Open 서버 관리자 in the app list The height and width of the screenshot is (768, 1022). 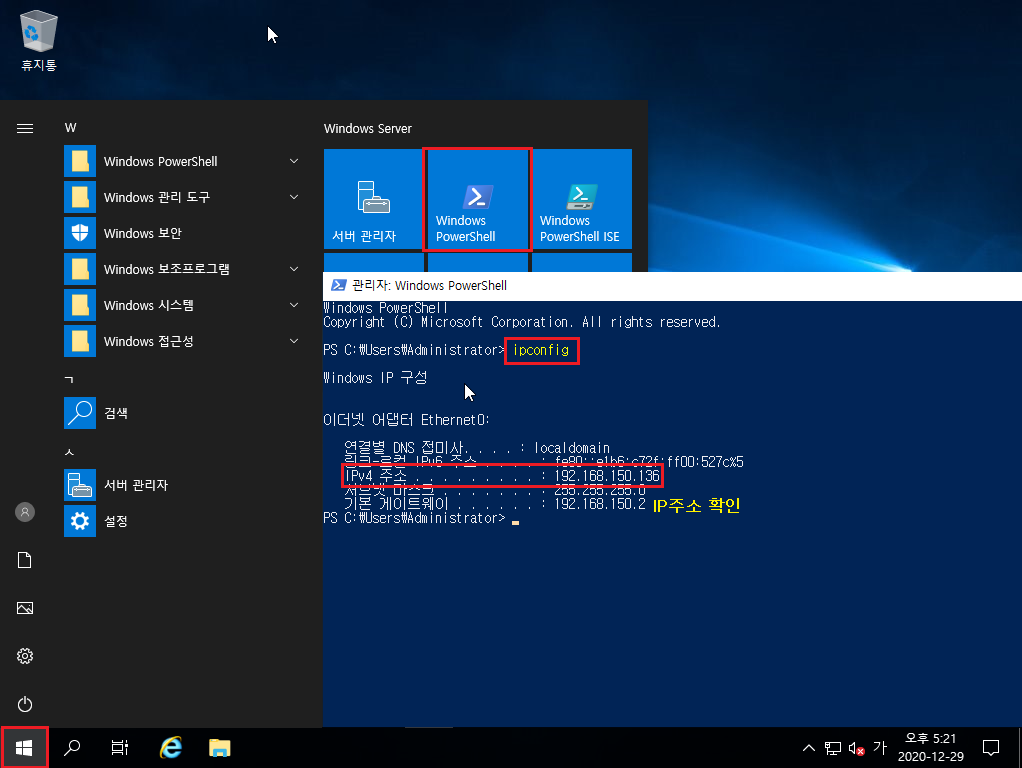pos(184,485)
